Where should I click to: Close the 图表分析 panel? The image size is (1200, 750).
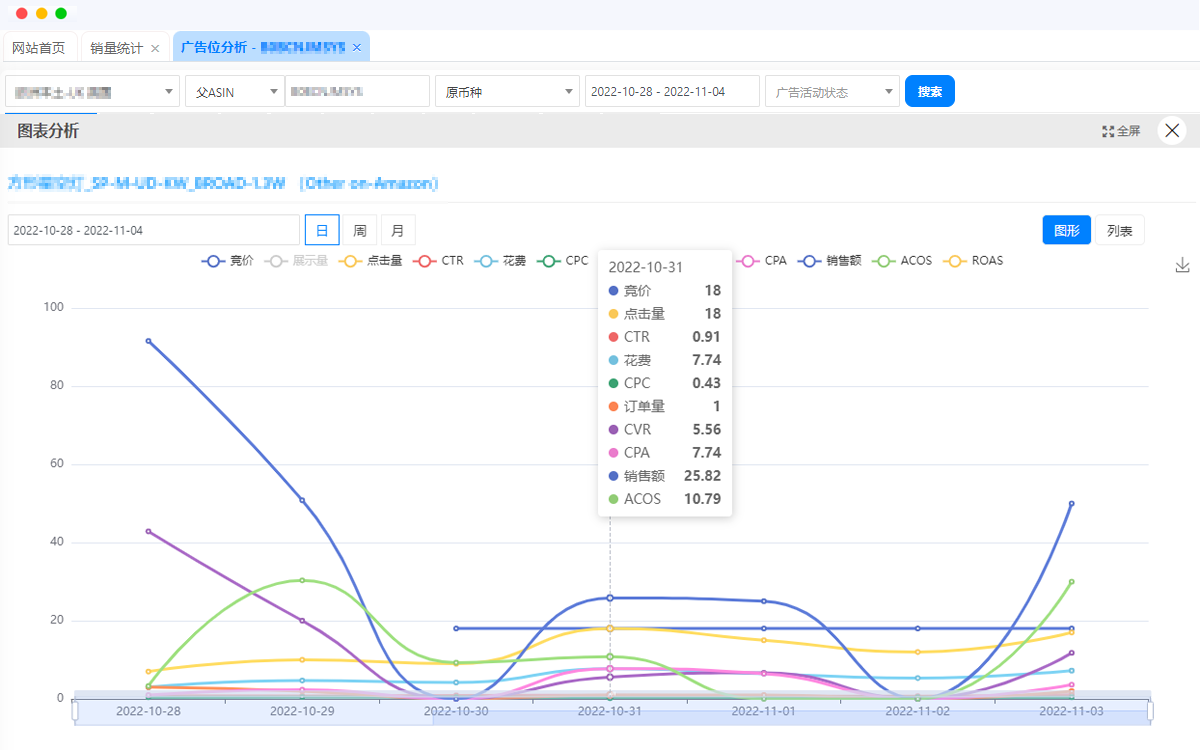[1172, 130]
